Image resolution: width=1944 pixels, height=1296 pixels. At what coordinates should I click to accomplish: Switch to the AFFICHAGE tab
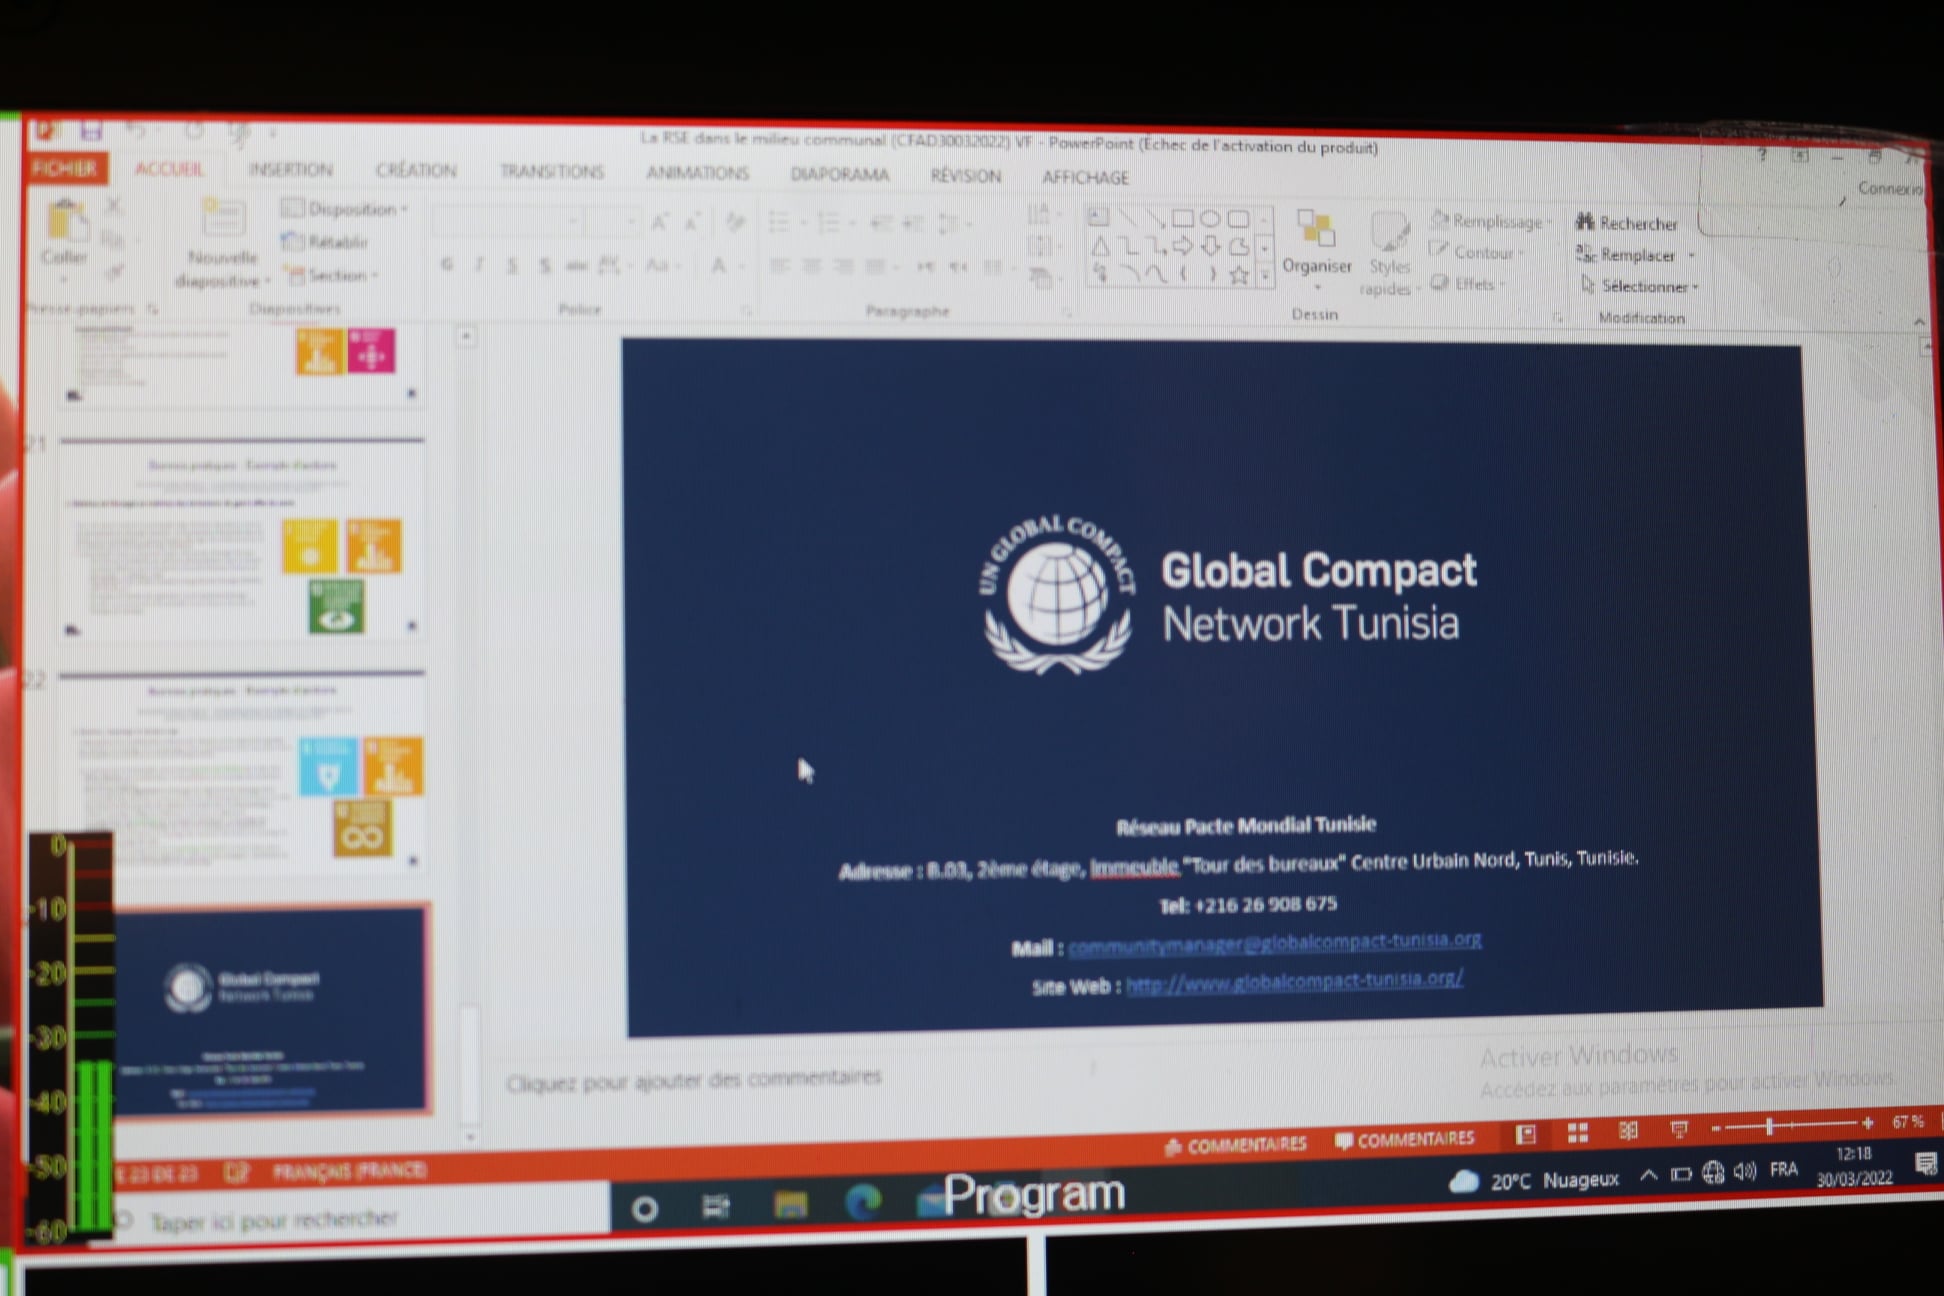1085,177
